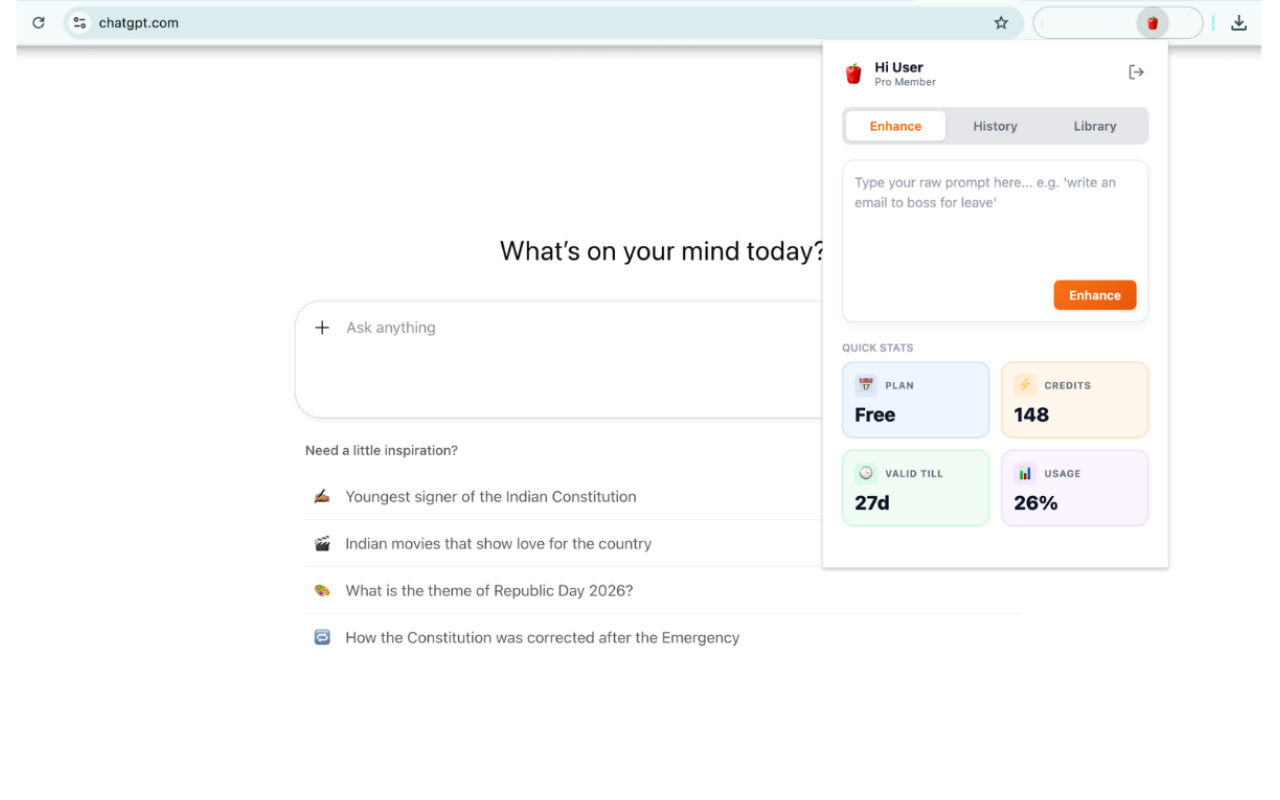Select the Indian Constitution youngest signer prompt

click(x=490, y=496)
